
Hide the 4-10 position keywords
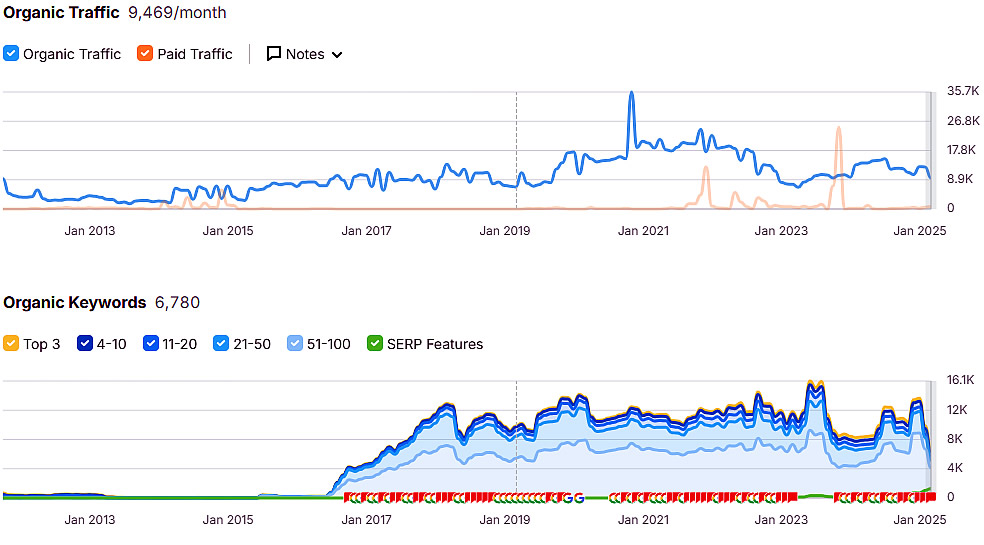coord(84,344)
